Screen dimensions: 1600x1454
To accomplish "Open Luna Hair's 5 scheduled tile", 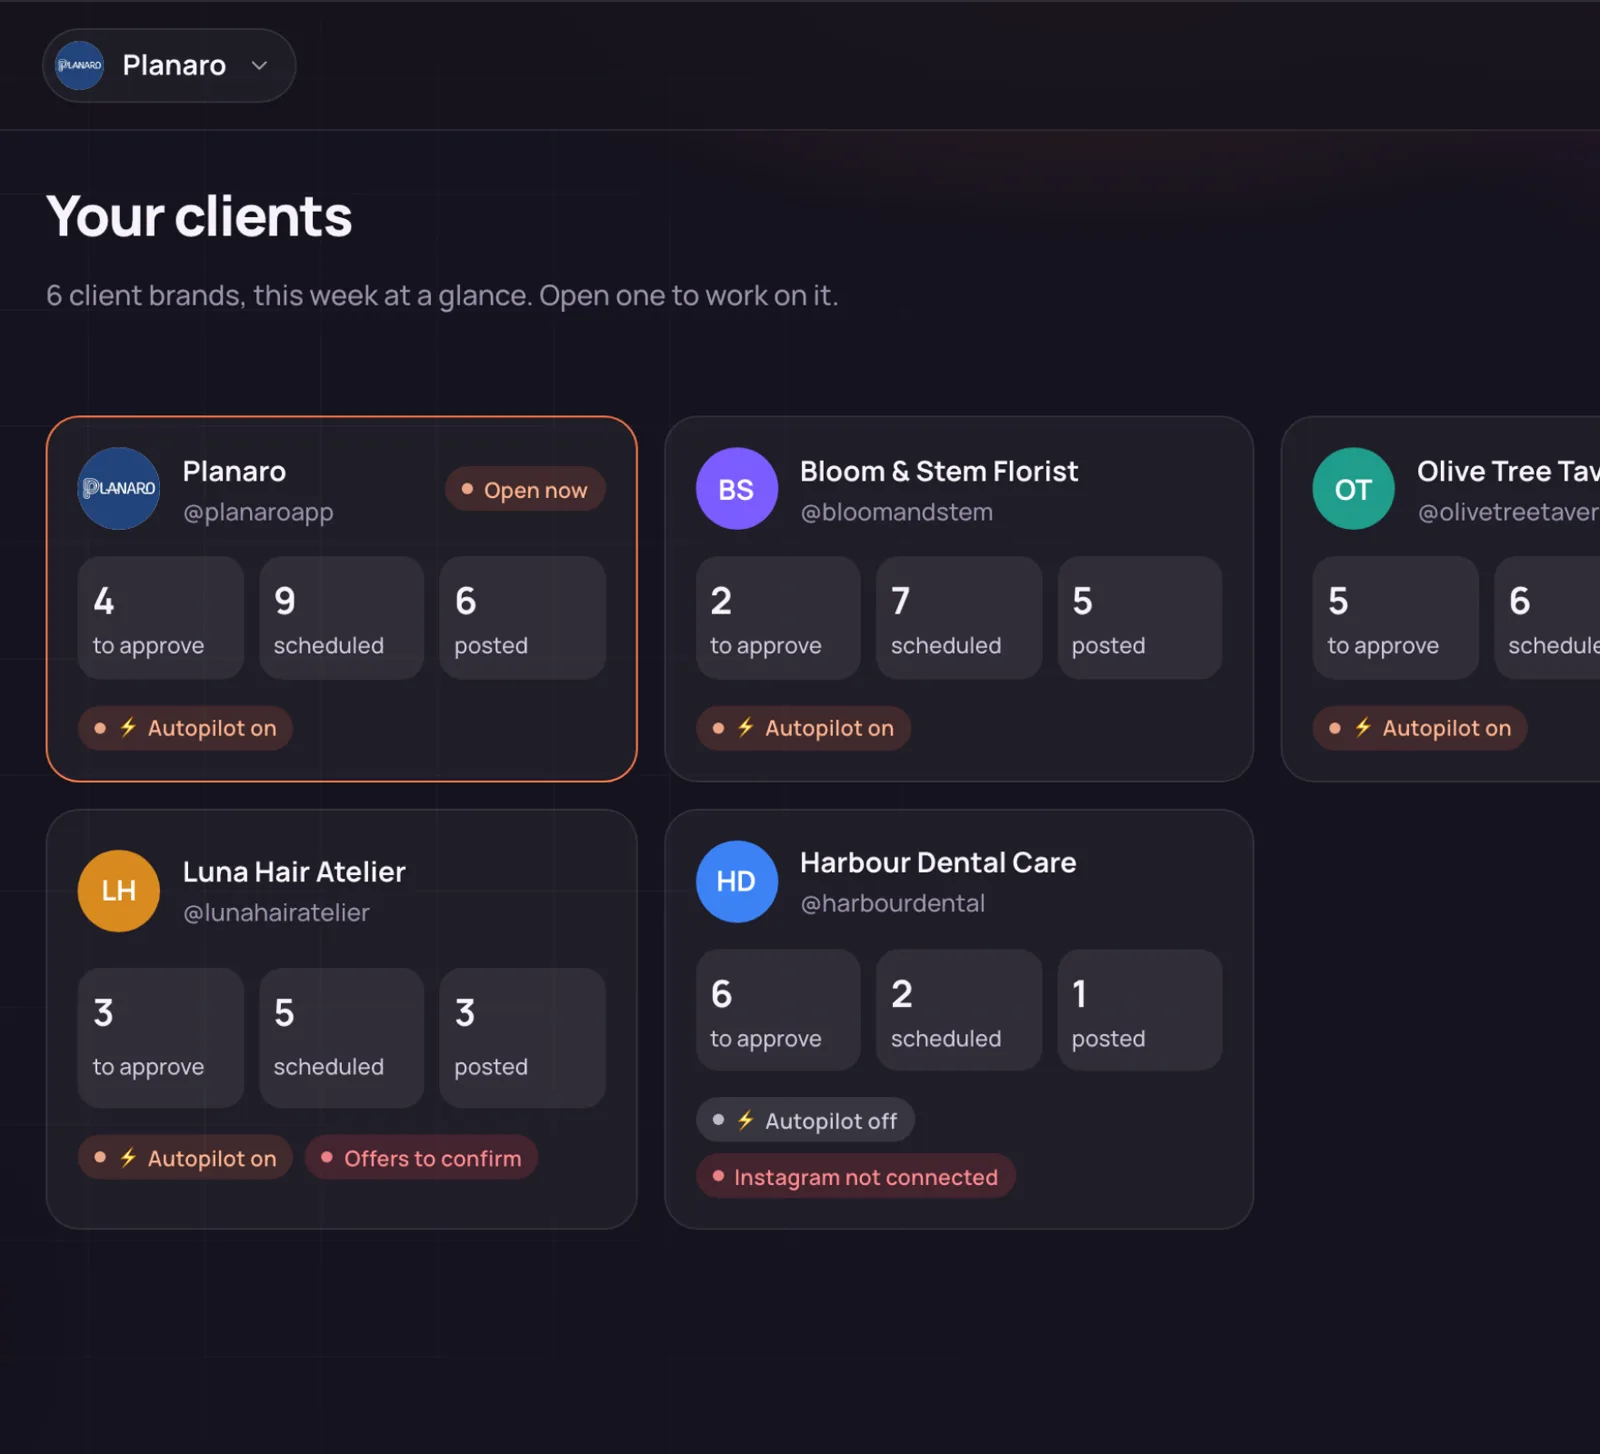I will coord(342,1038).
